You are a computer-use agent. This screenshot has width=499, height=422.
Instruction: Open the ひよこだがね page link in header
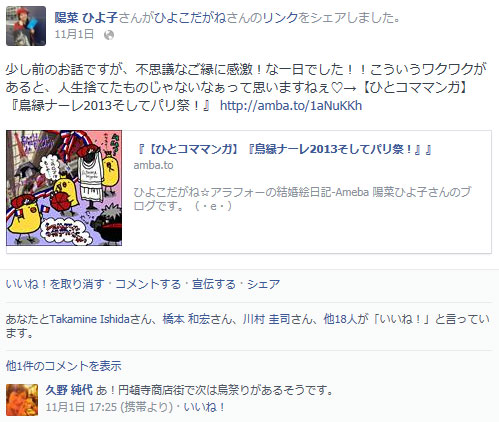(191, 18)
